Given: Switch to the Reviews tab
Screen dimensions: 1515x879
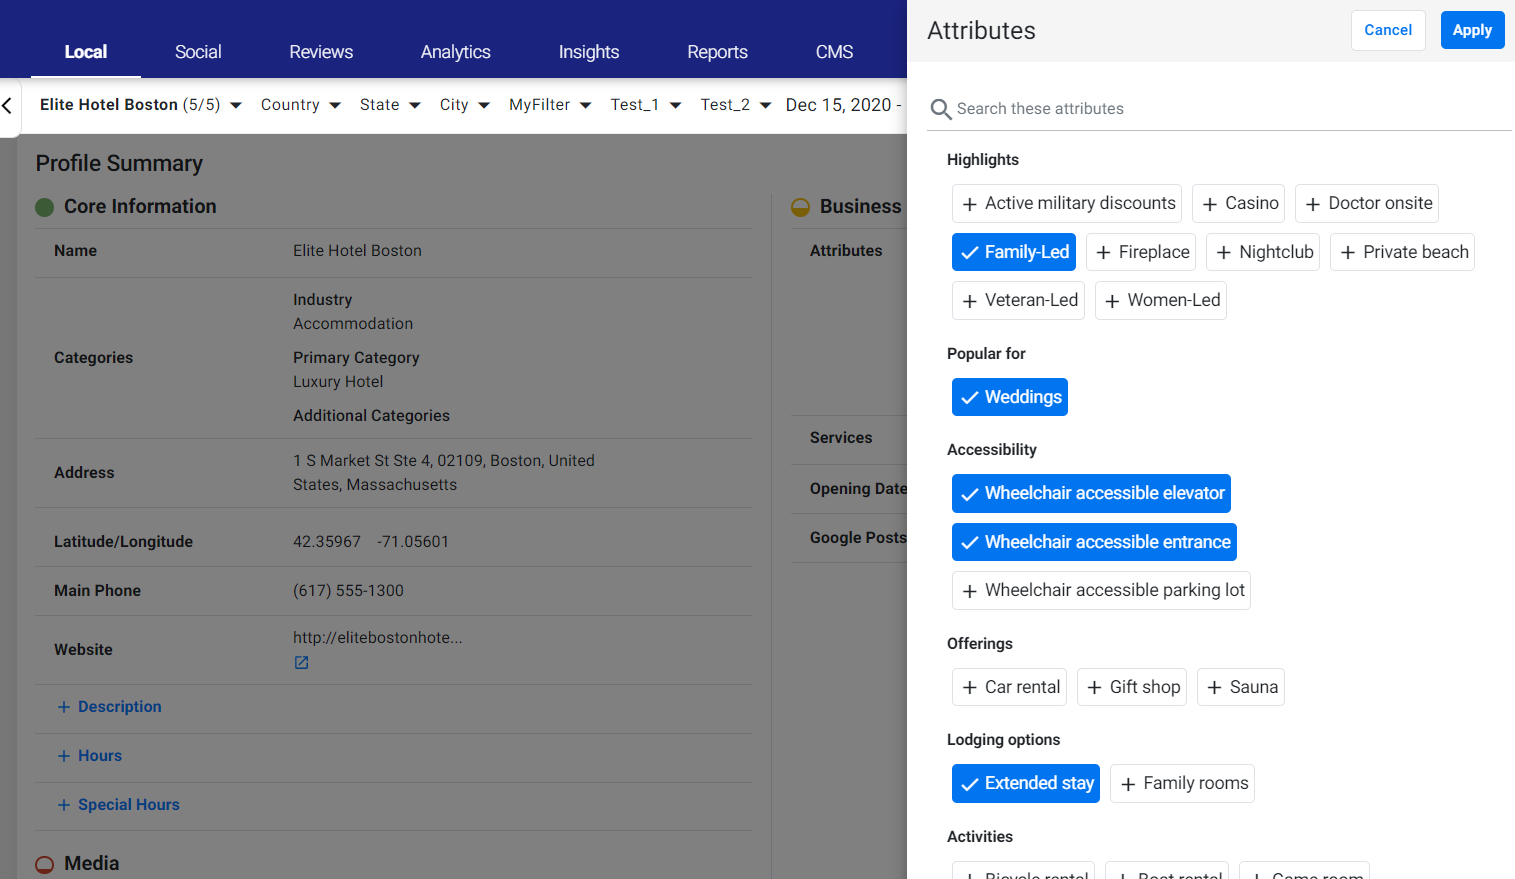Looking at the screenshot, I should pyautogui.click(x=321, y=52).
